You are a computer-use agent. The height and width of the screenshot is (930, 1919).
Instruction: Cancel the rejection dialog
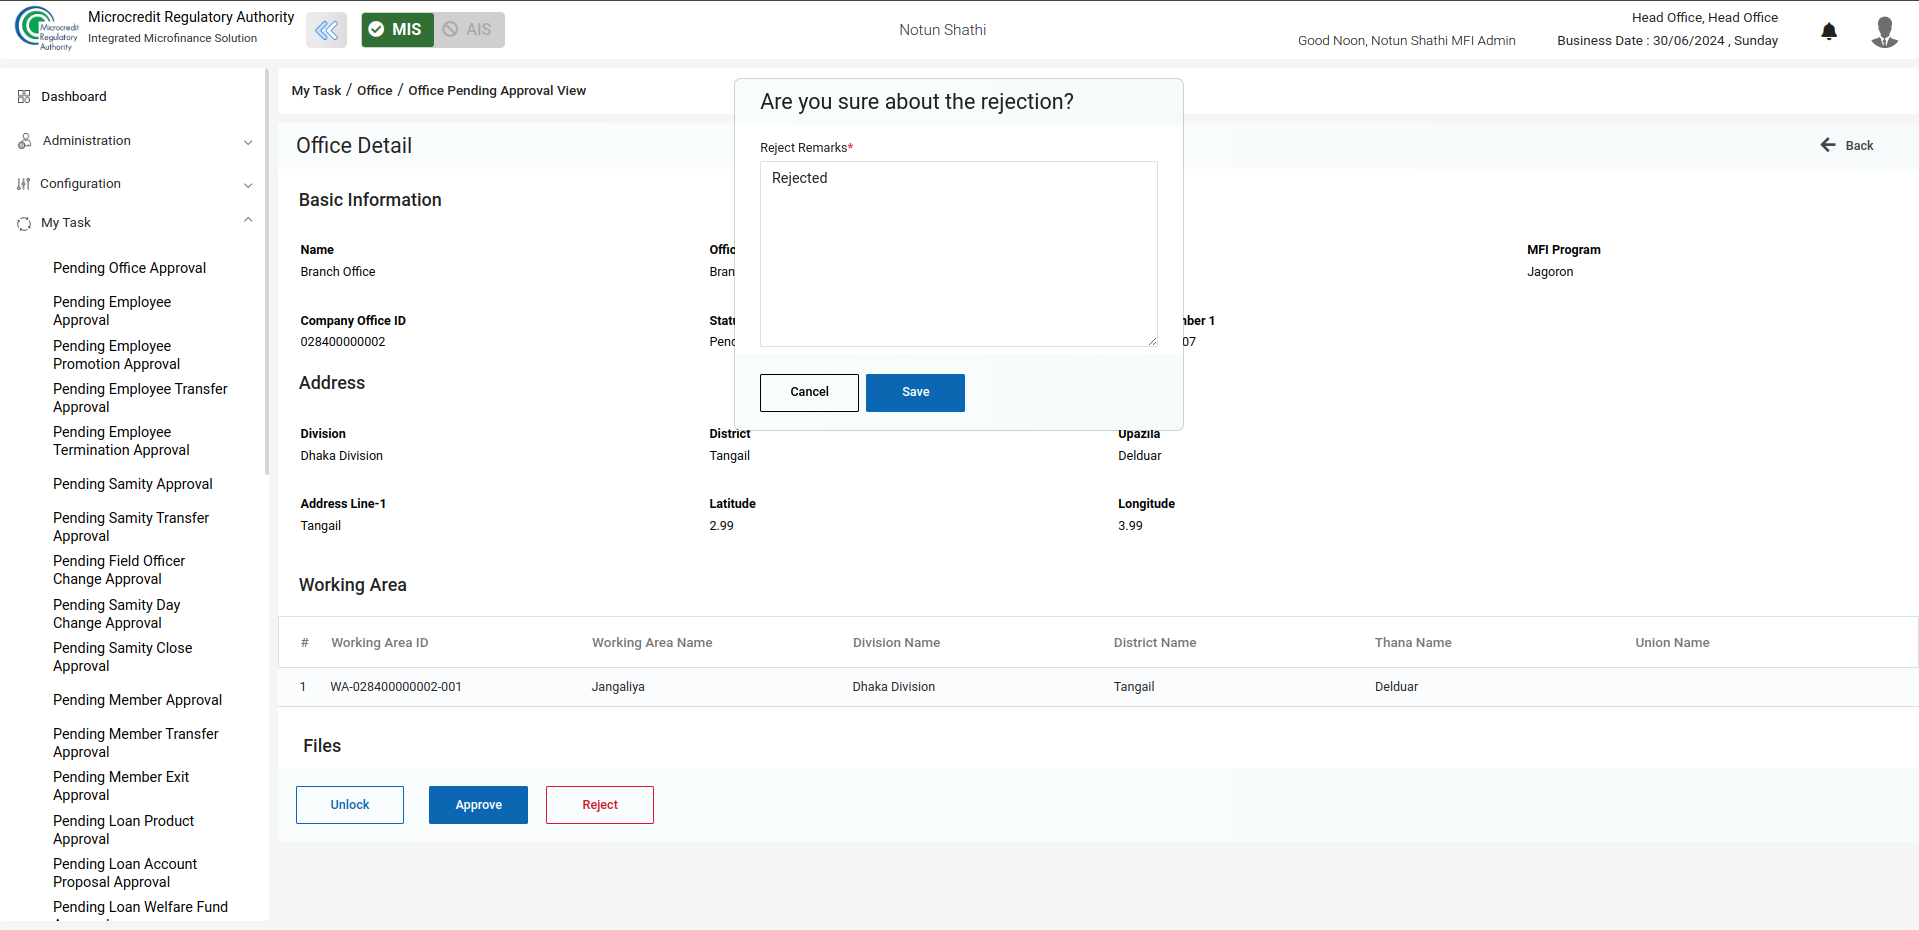809,392
